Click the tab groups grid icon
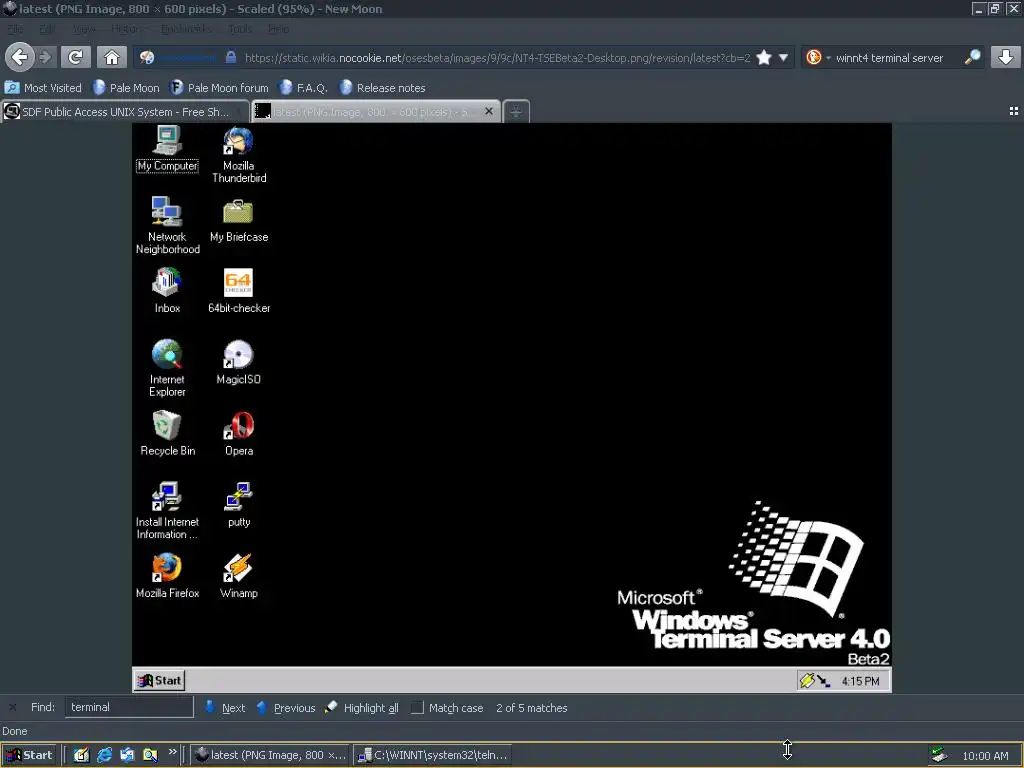Viewport: 1024px width, 768px height. (1014, 111)
